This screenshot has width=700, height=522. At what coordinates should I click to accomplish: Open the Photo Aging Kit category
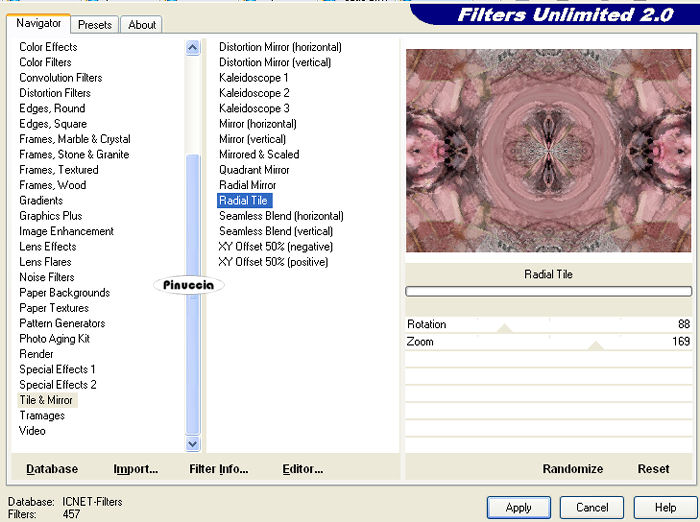click(54, 338)
